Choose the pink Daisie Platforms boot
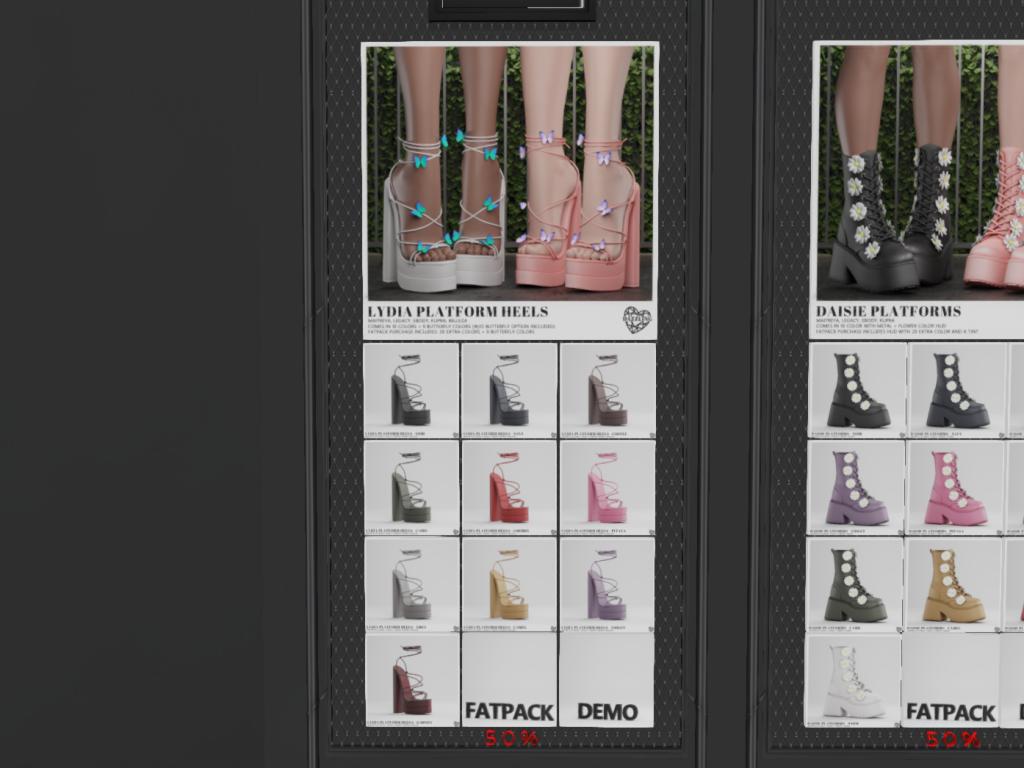Image resolution: width=1024 pixels, height=768 pixels. point(953,487)
